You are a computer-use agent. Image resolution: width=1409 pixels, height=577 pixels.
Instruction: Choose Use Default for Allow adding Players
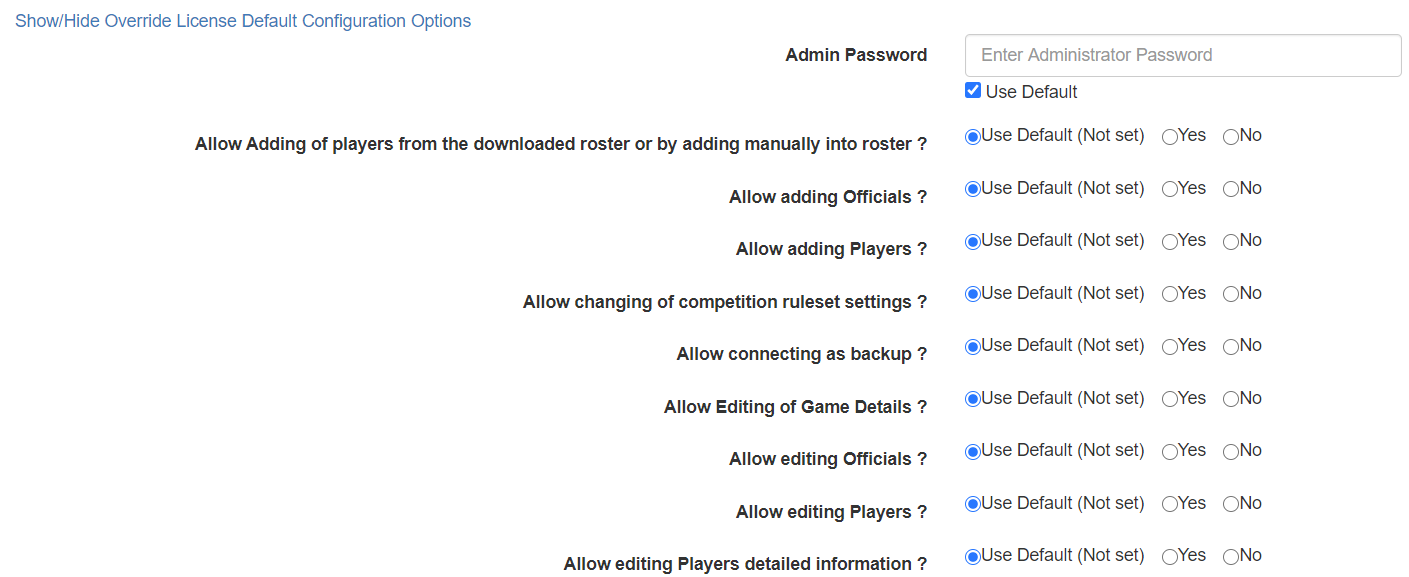[973, 242]
